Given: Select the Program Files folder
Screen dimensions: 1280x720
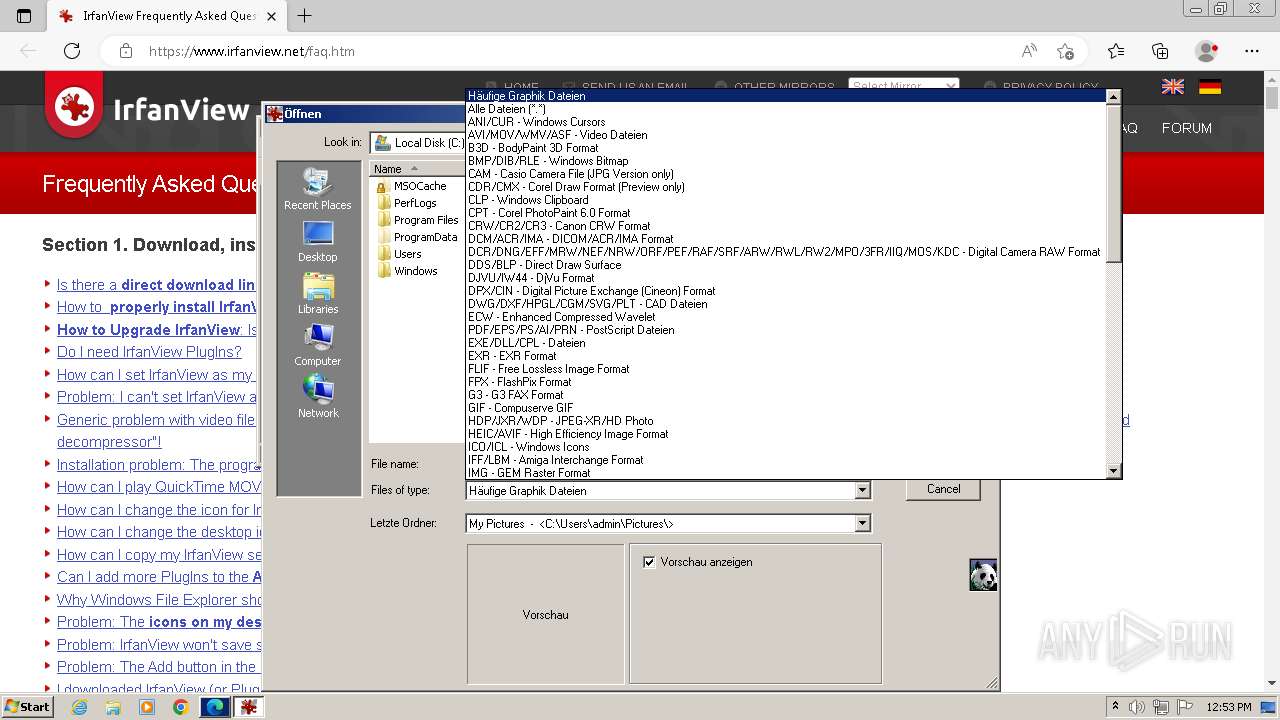Looking at the screenshot, I should pos(417,220).
